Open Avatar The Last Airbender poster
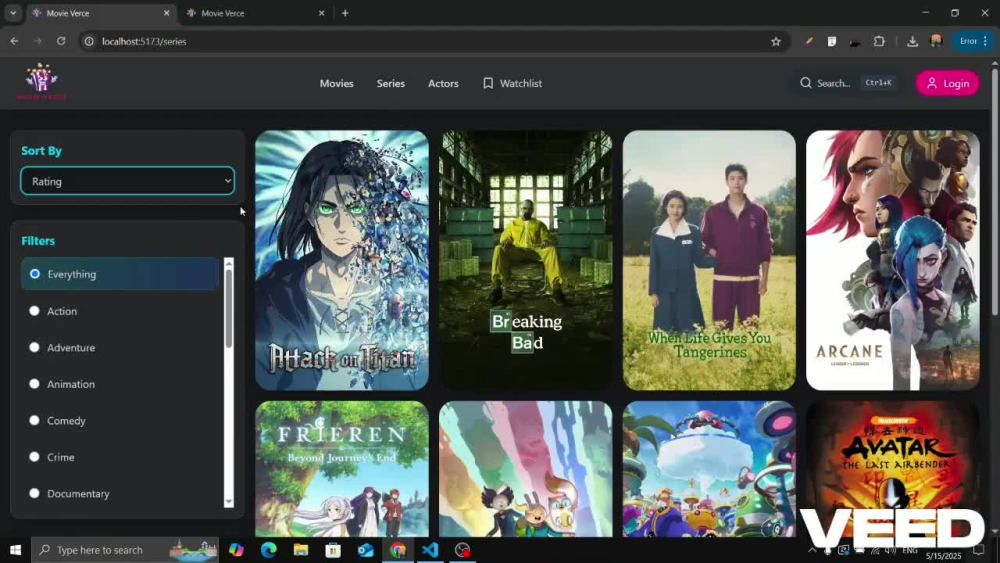This screenshot has height=563, width=1000. [x=893, y=469]
